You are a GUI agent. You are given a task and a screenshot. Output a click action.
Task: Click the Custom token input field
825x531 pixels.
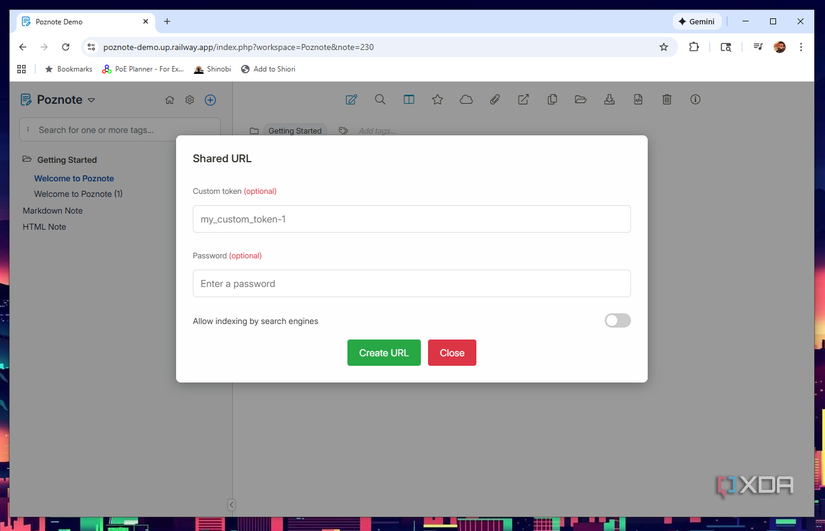pos(411,219)
